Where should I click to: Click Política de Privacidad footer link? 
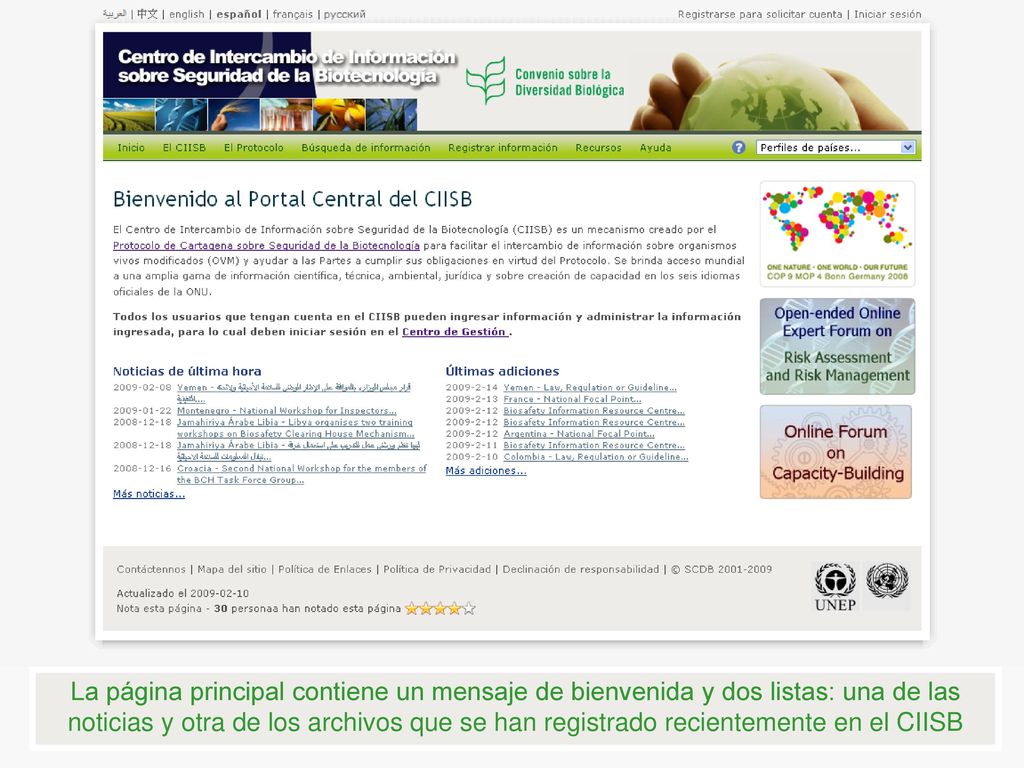pyautogui.click(x=437, y=569)
